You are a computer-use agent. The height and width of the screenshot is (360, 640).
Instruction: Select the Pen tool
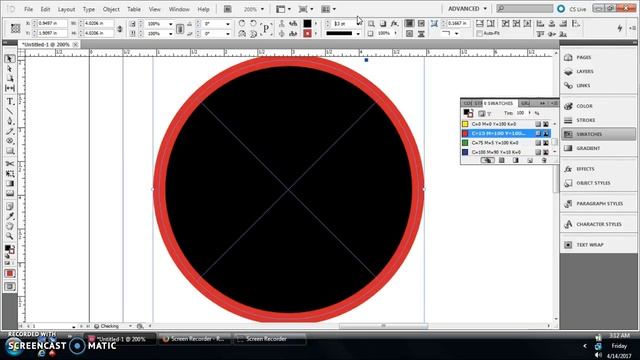tap(10, 121)
